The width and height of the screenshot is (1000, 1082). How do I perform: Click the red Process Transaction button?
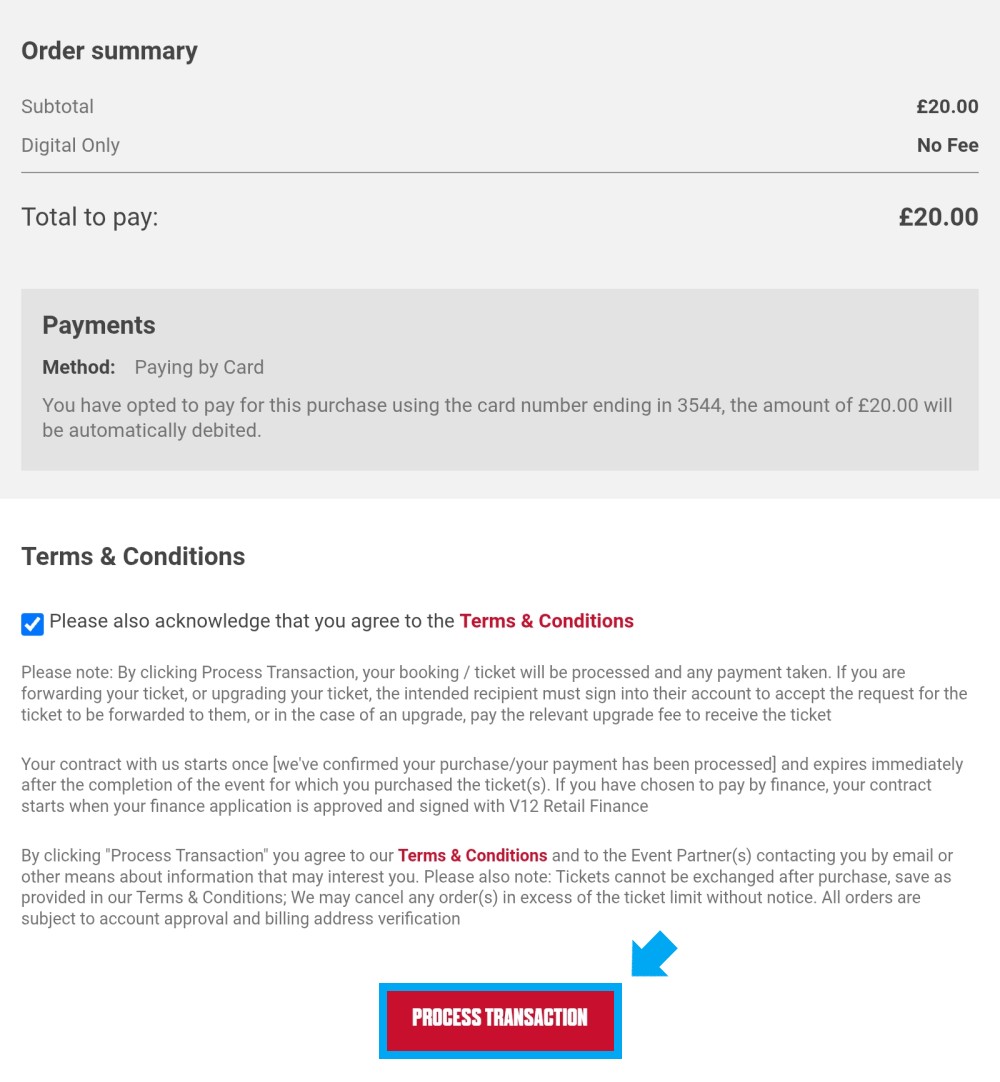pyautogui.click(x=500, y=1017)
